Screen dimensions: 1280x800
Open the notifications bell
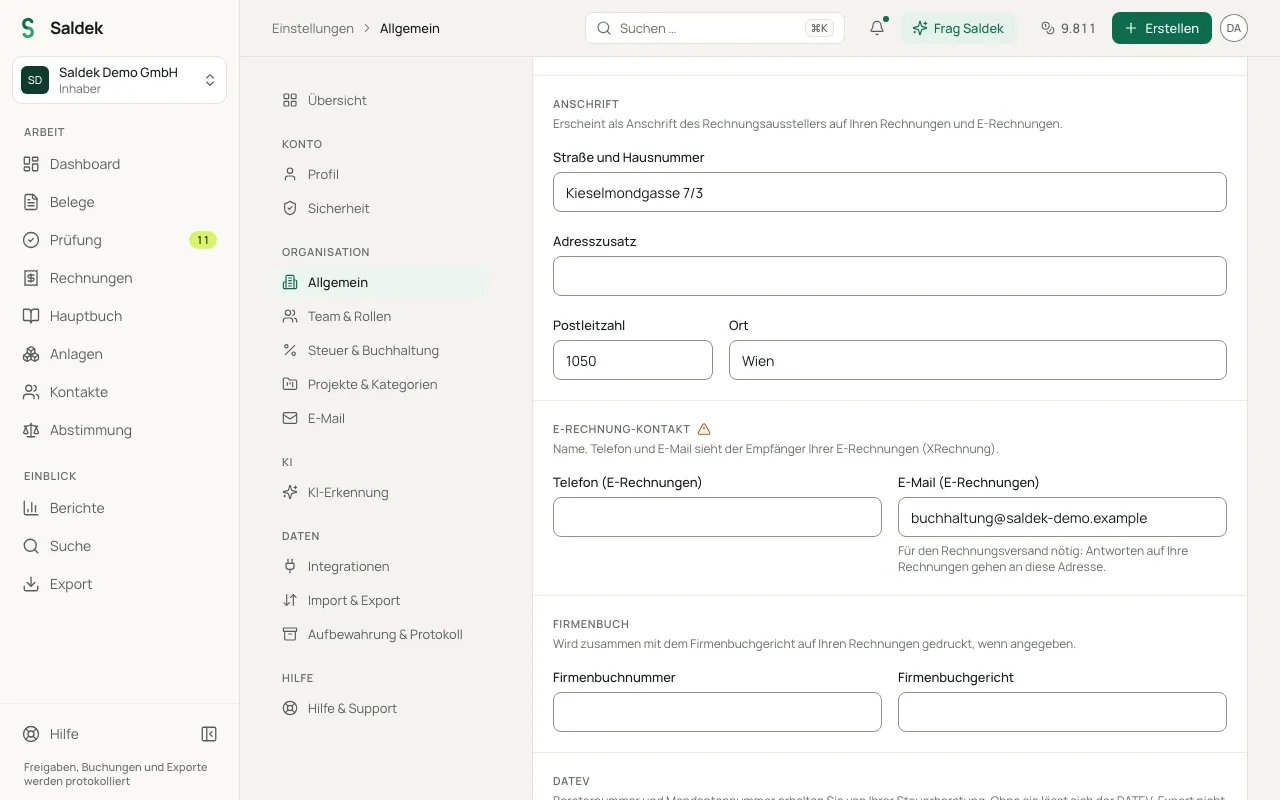click(x=877, y=28)
